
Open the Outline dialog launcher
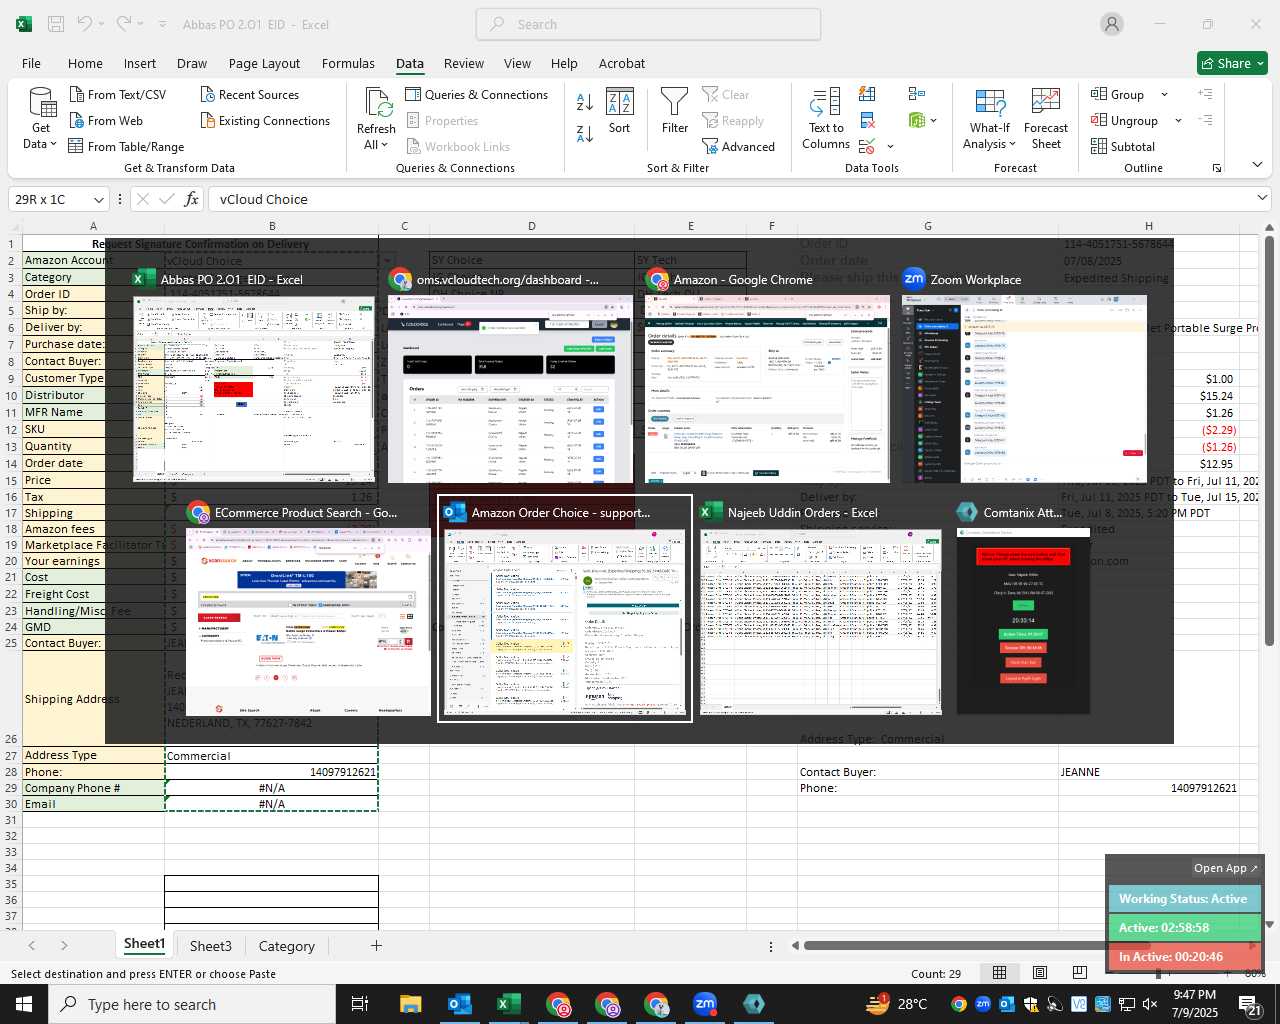(x=1217, y=168)
